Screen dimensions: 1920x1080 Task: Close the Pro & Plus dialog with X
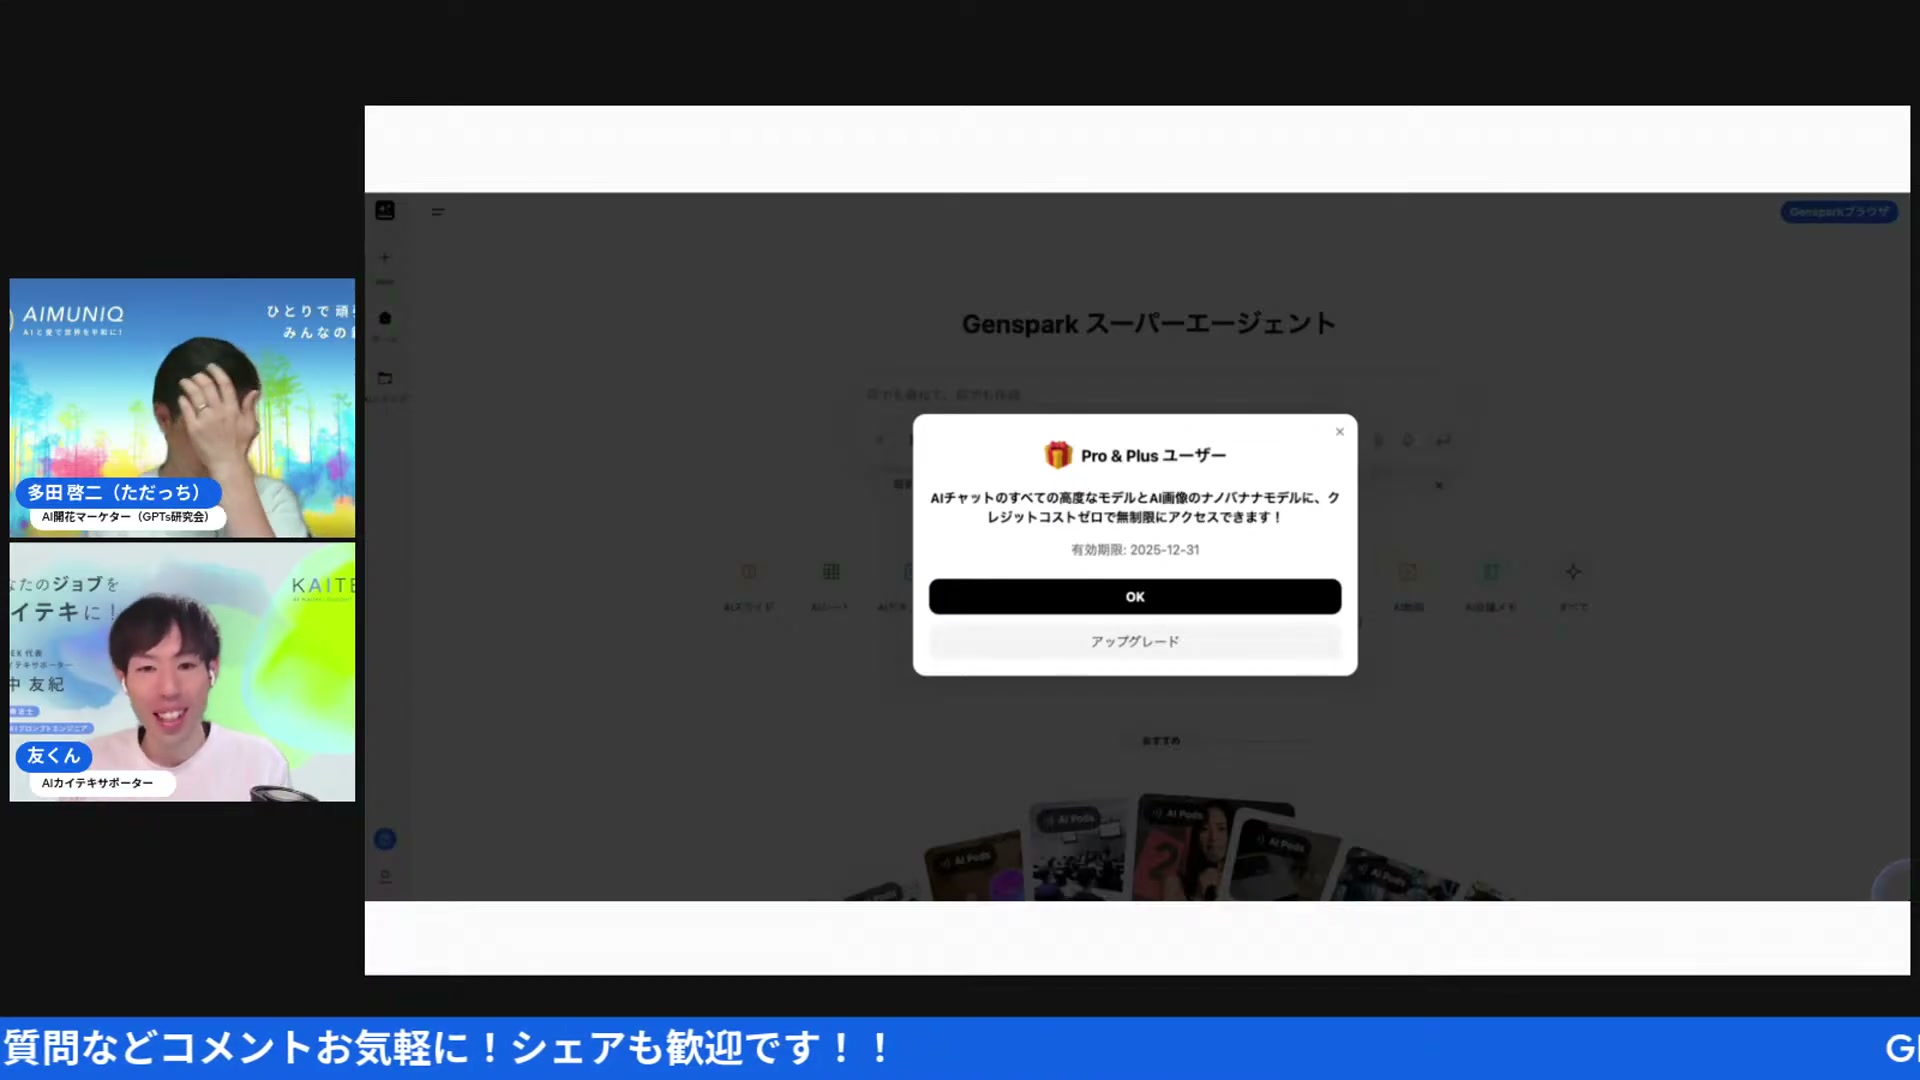coord(1339,432)
